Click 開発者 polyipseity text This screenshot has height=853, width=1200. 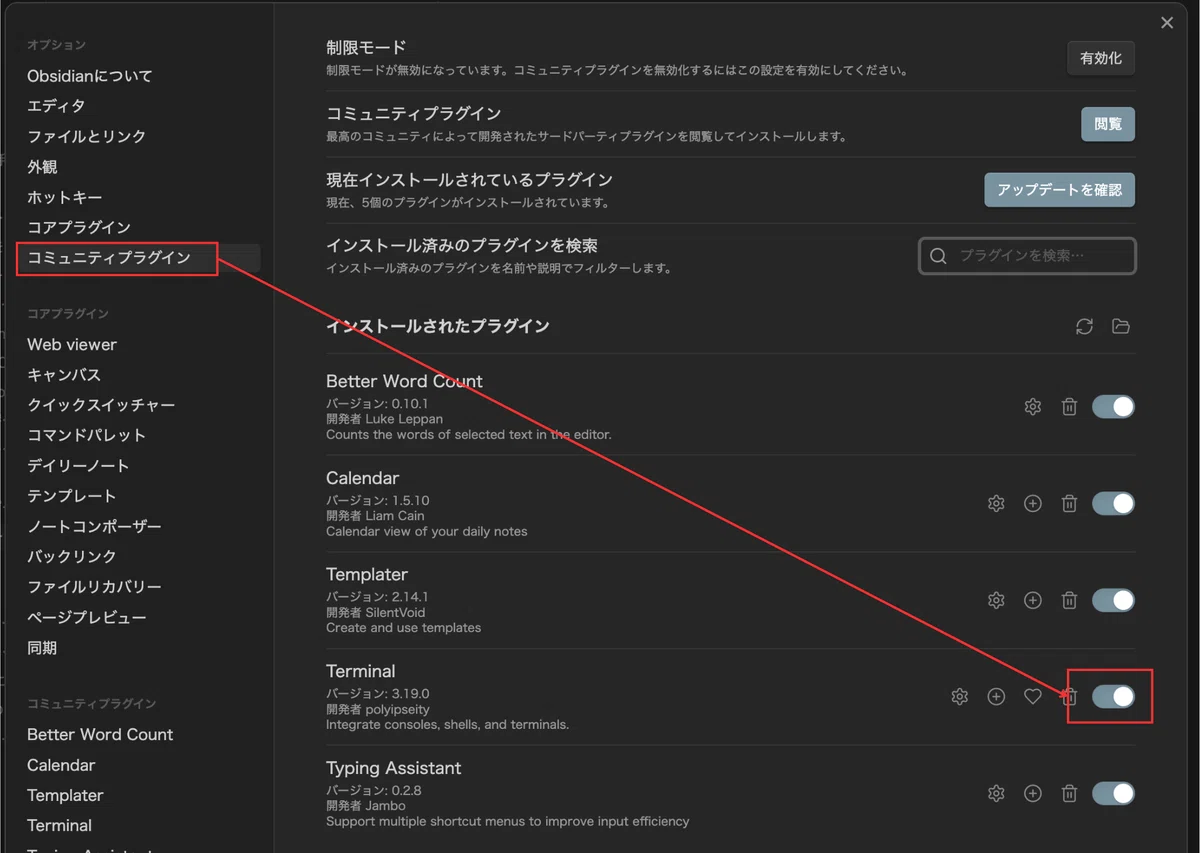378,709
